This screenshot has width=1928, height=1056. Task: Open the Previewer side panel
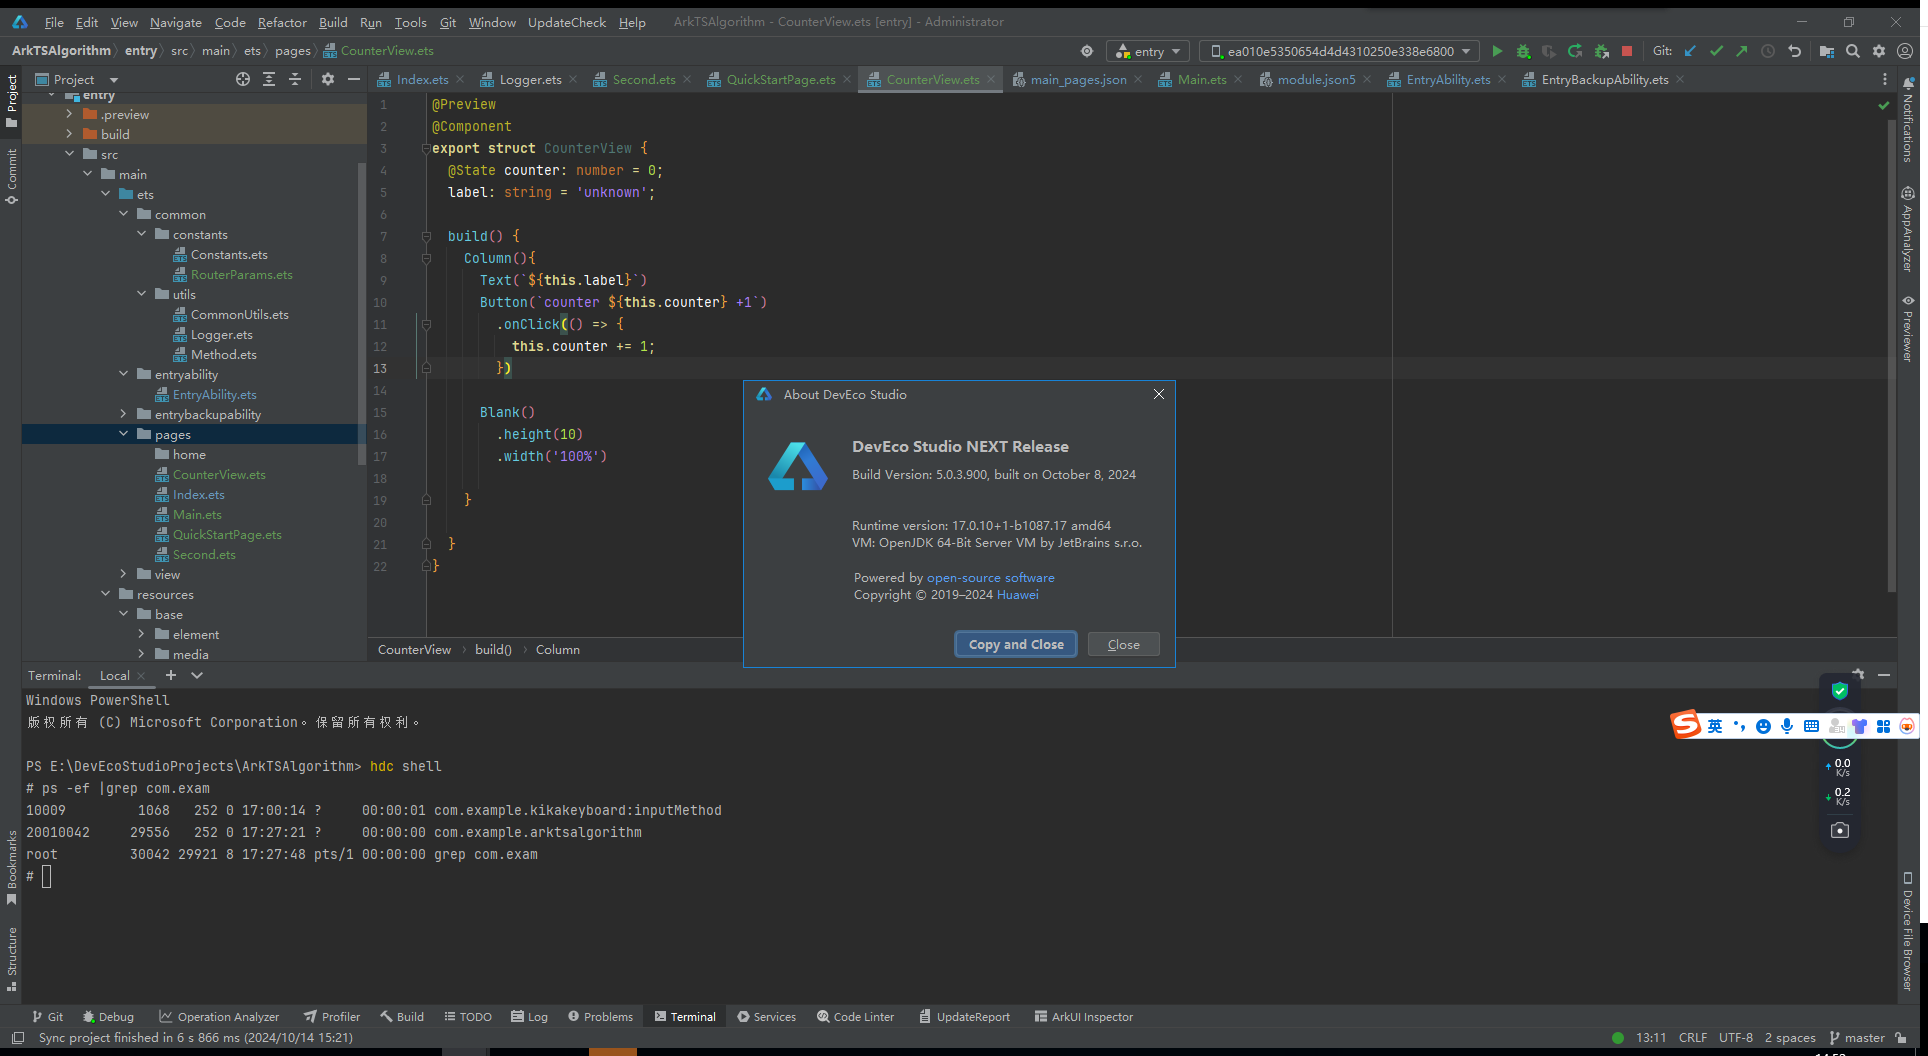click(1908, 329)
